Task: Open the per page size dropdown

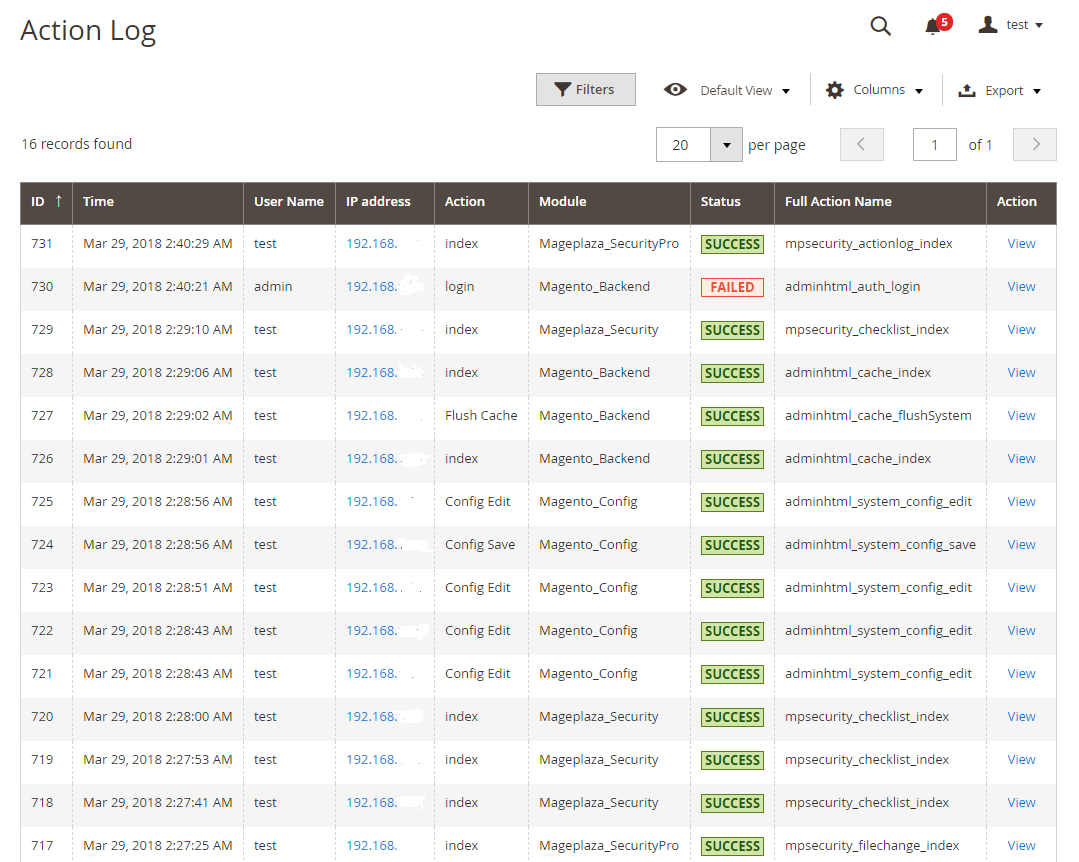Action: [726, 145]
